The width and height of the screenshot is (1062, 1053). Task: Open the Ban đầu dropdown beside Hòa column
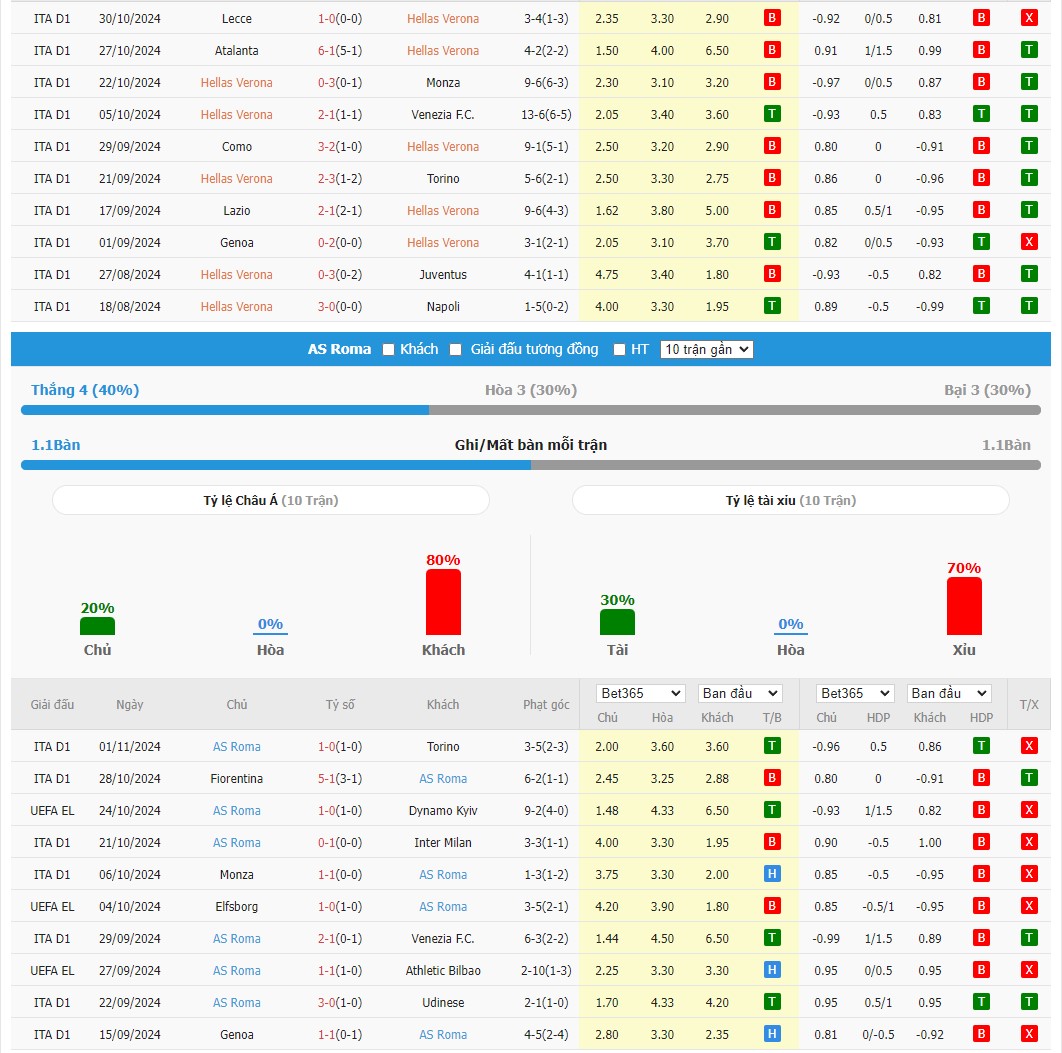point(740,693)
